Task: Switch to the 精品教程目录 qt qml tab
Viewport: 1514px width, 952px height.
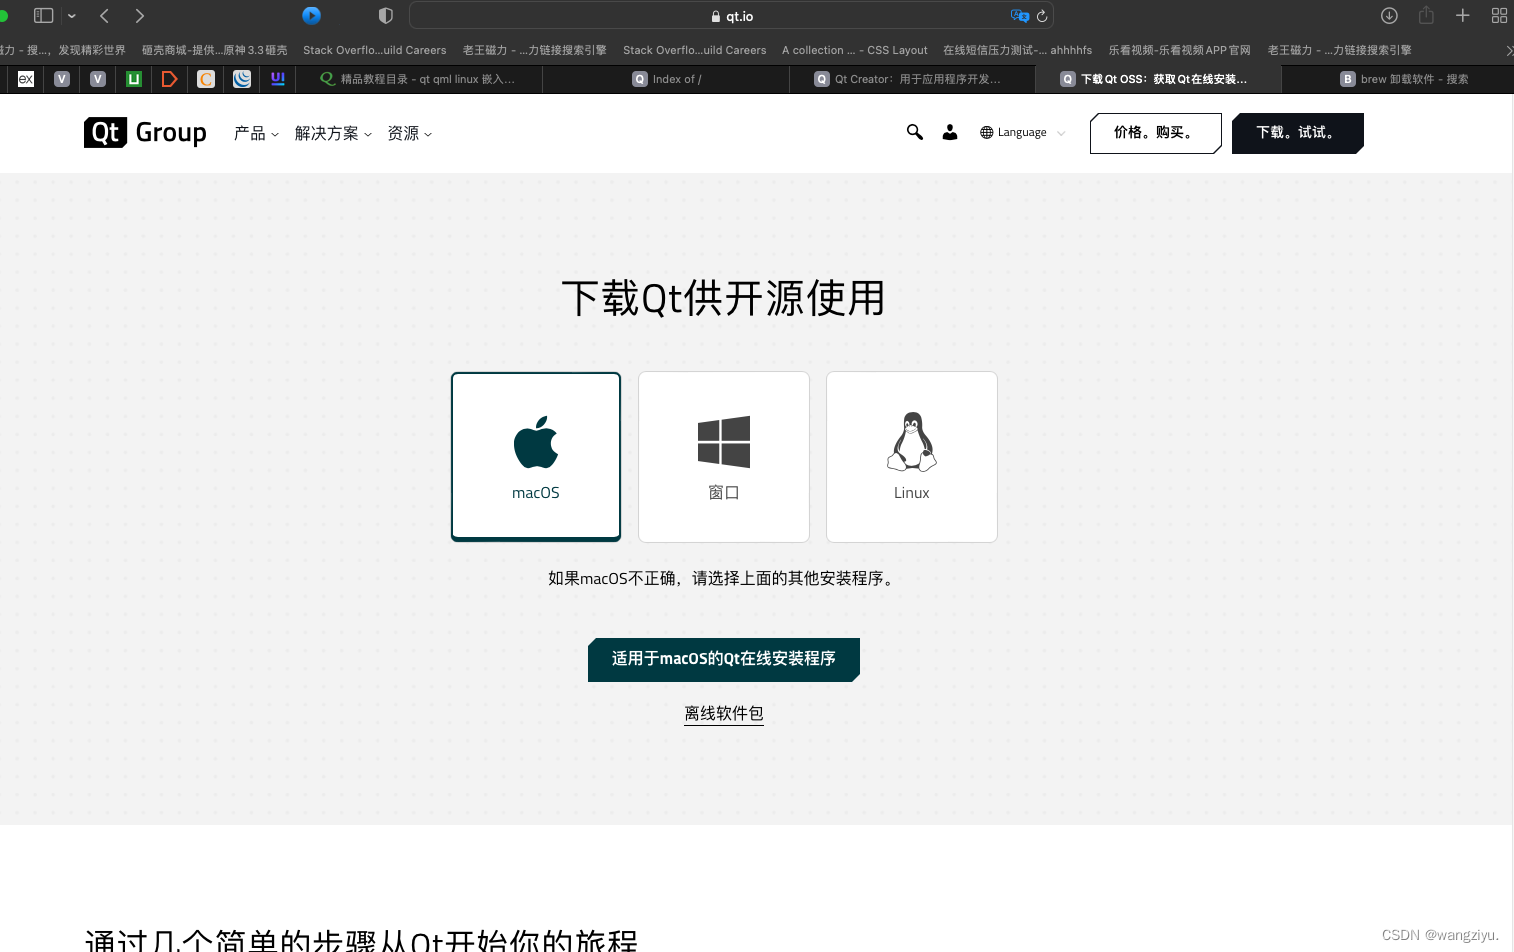Action: click(x=418, y=79)
